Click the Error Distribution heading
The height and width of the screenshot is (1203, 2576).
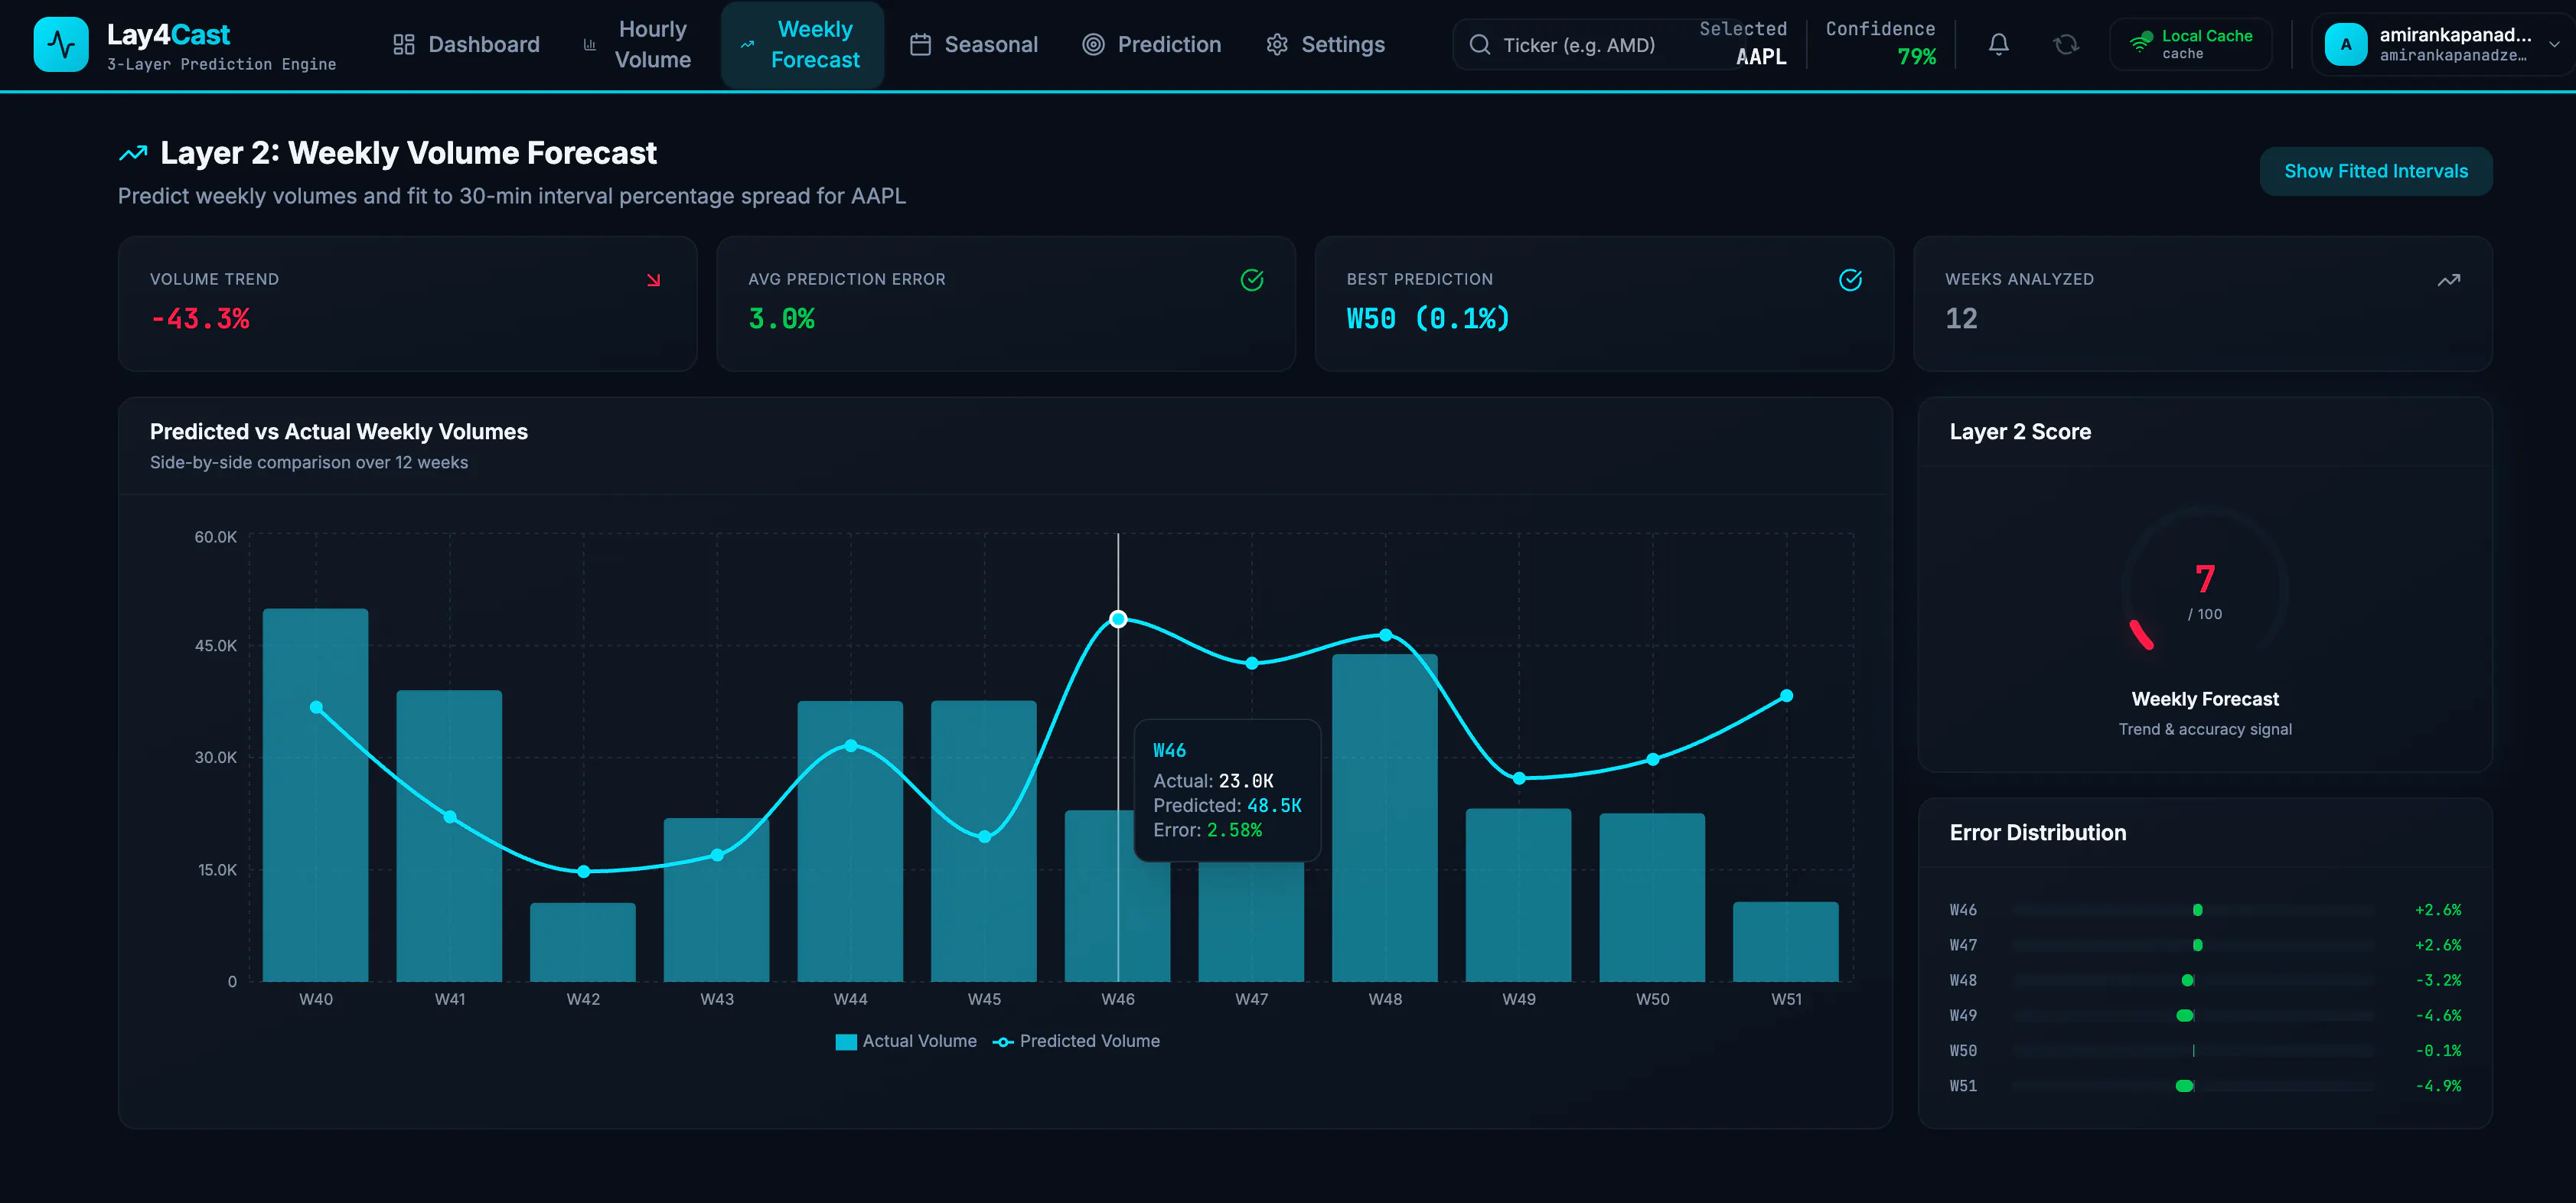tap(2037, 833)
